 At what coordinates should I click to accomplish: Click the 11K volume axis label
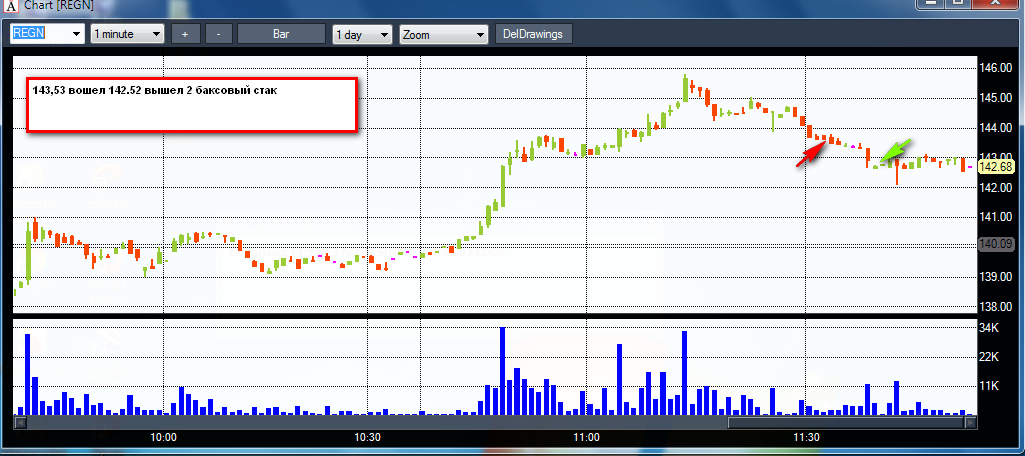(x=989, y=386)
